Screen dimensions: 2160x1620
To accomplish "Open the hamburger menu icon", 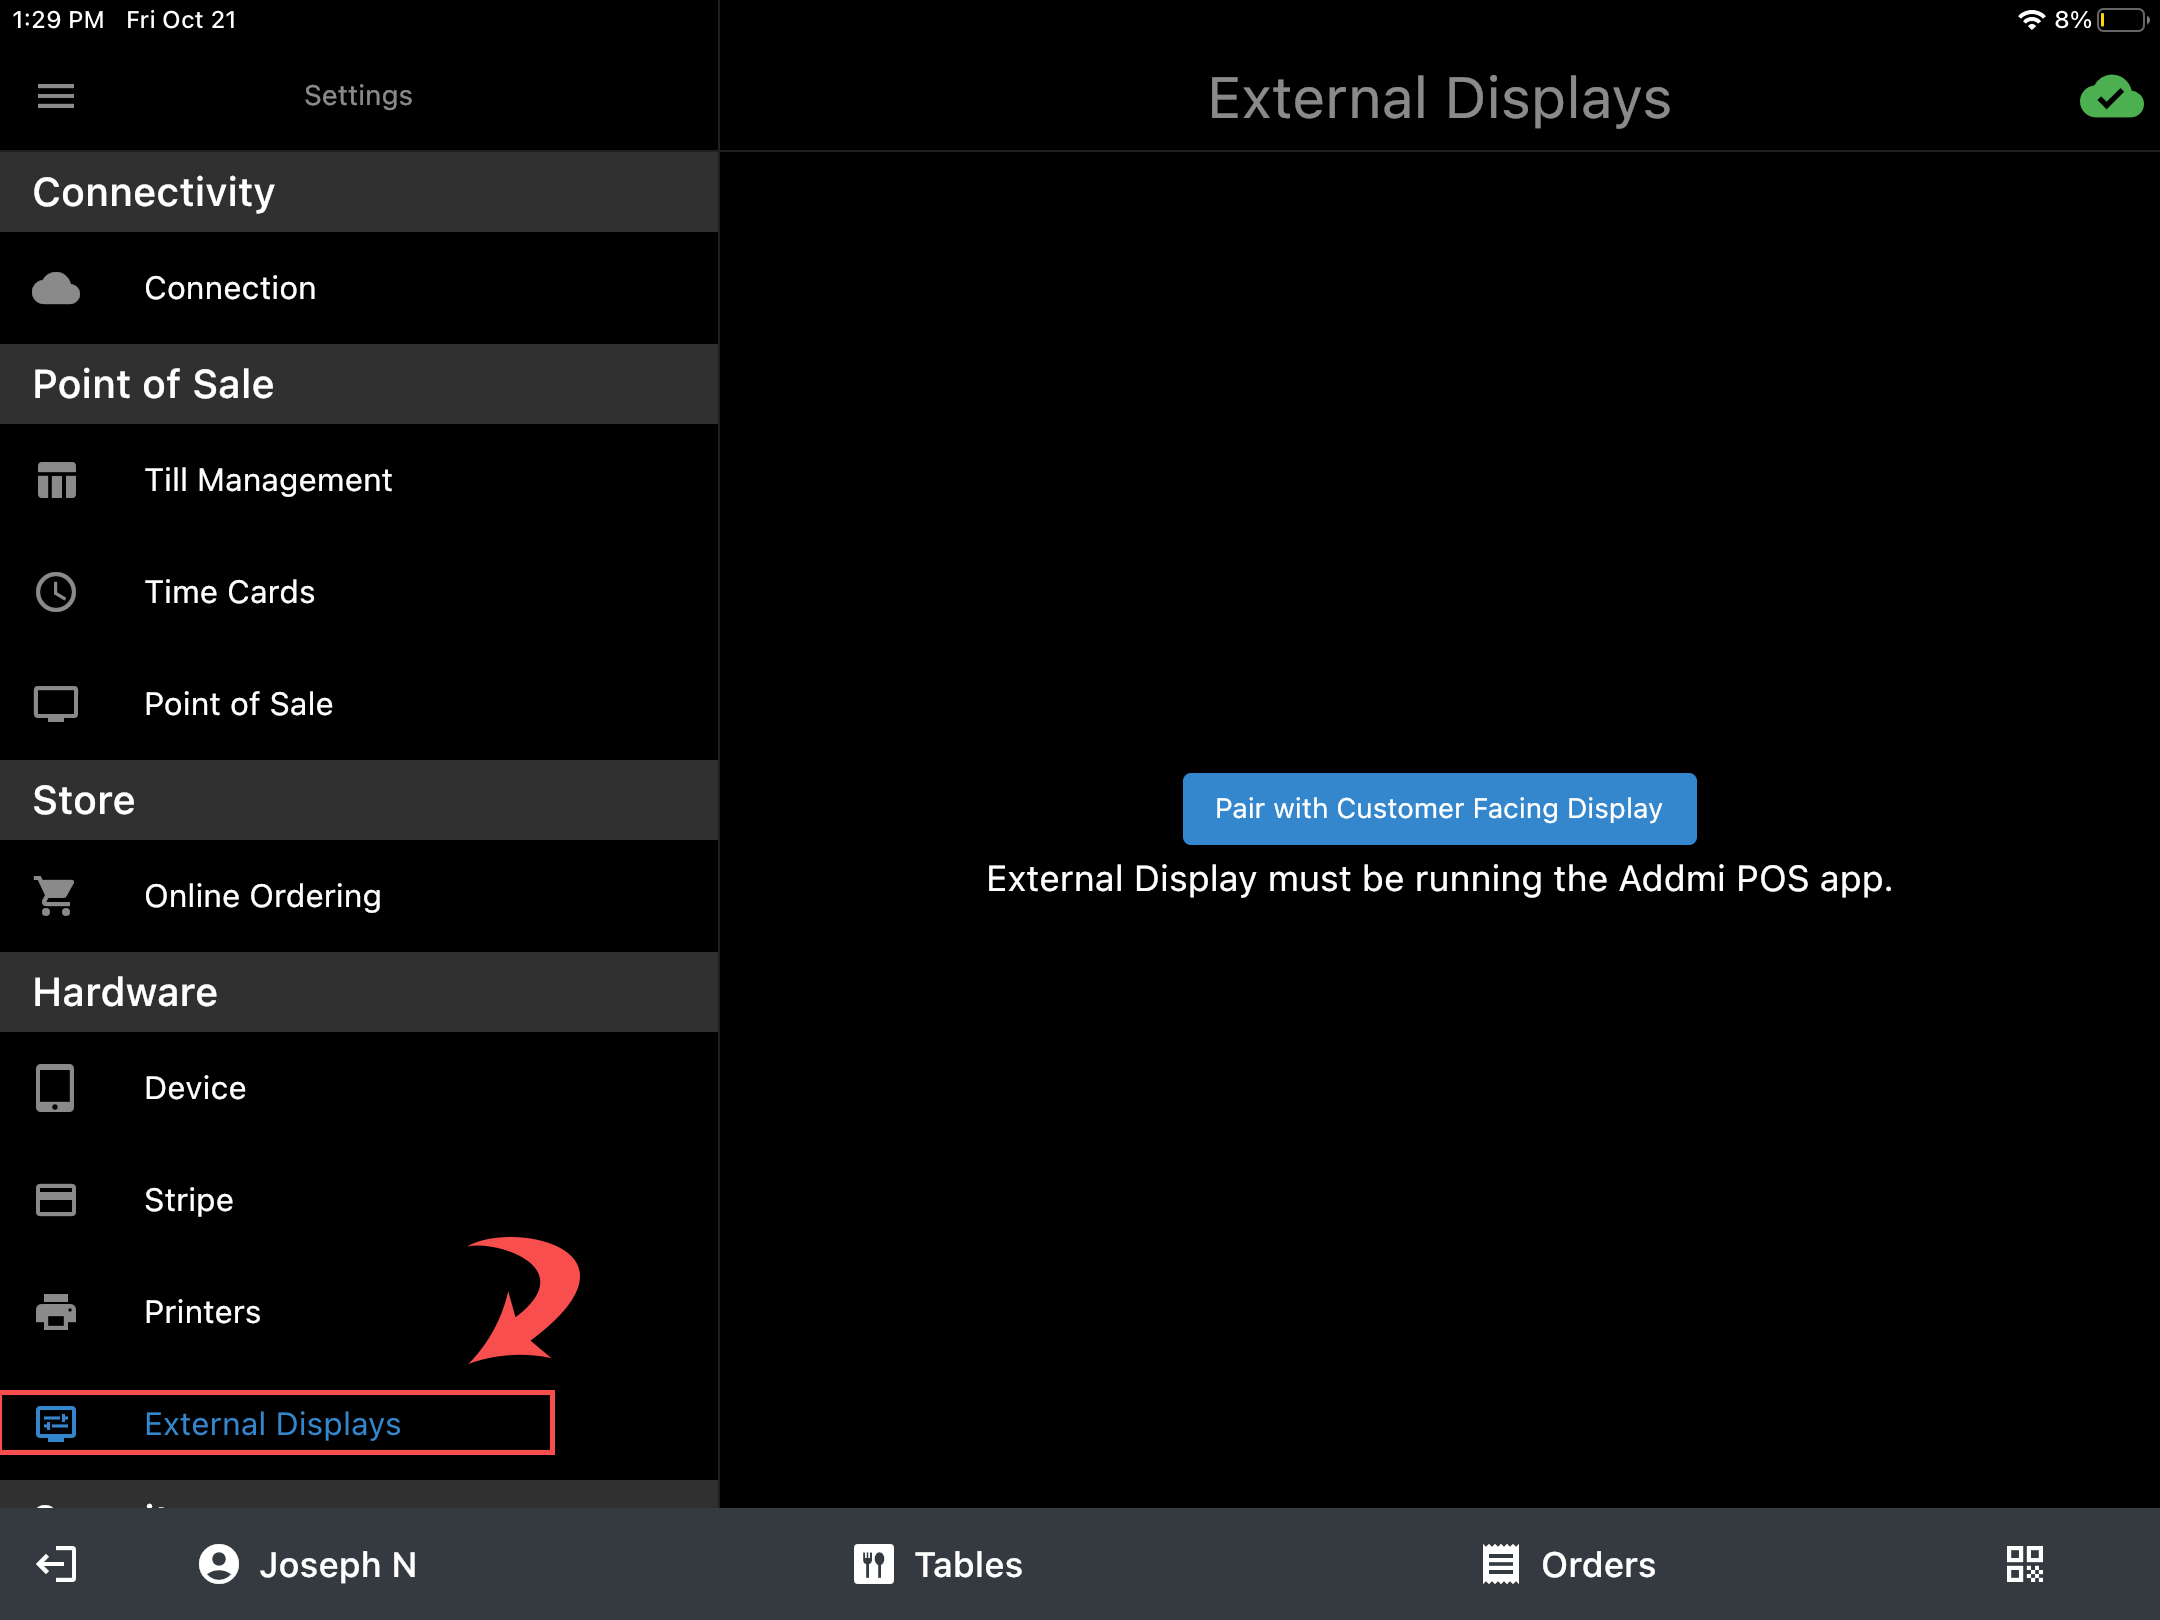I will [x=56, y=96].
